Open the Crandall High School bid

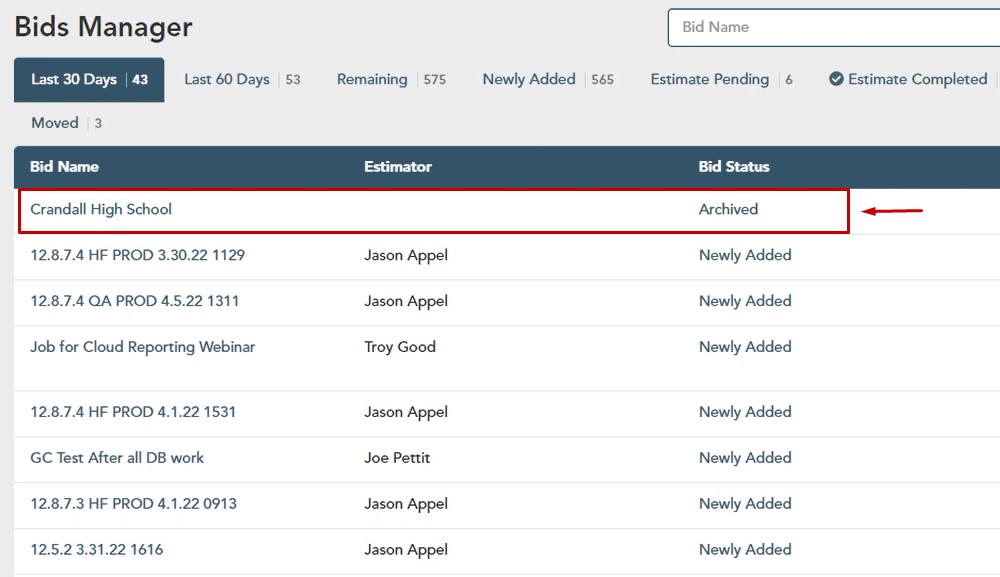click(x=101, y=210)
